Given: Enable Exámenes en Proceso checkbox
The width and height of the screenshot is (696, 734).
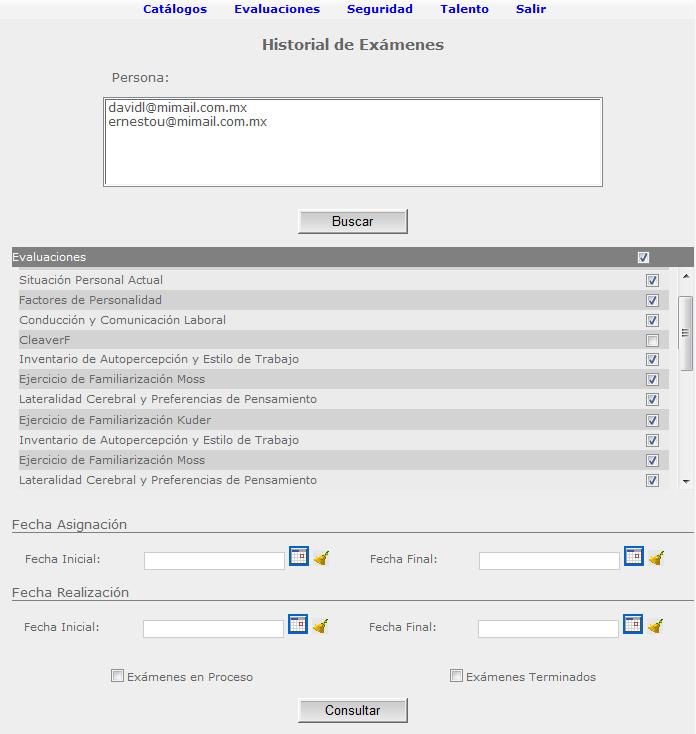Looking at the screenshot, I should point(117,675).
